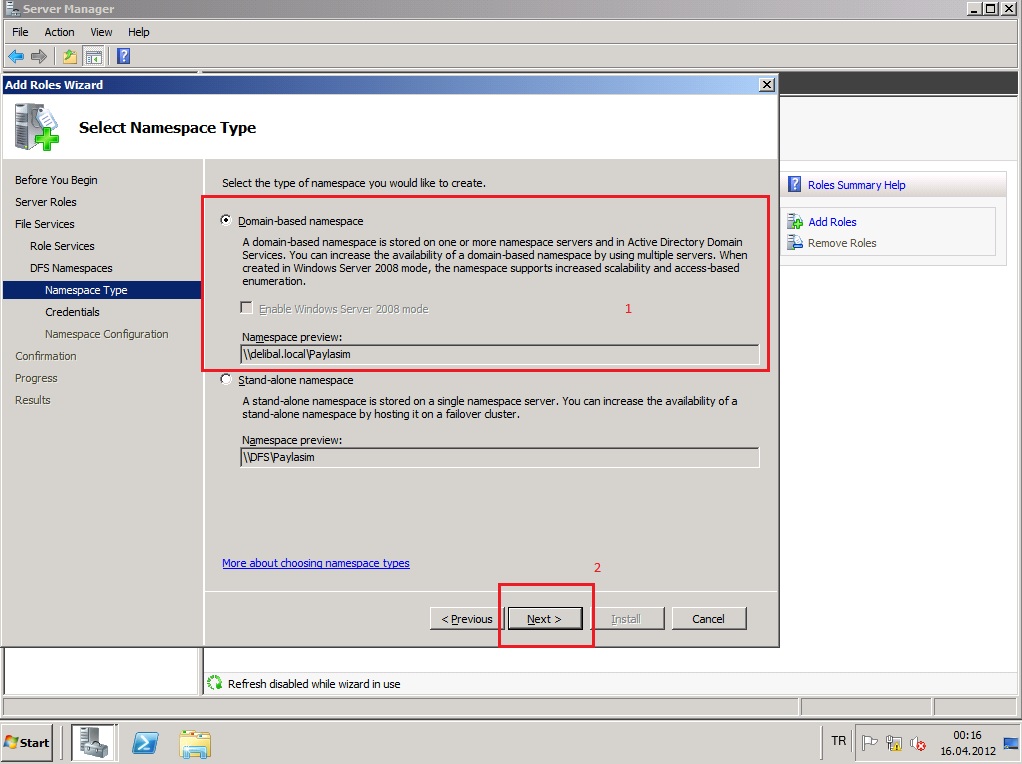Toggle Enable Windows Server 2008 mode checkbox
1022x764 pixels.
247,309
